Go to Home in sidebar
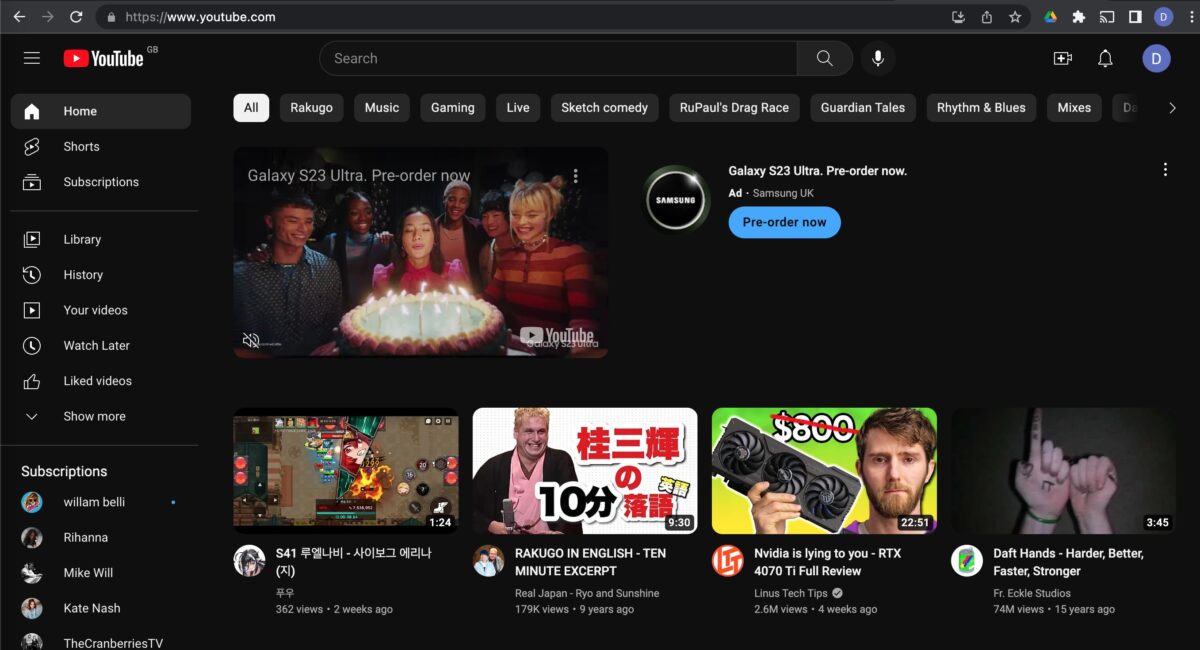Image resolution: width=1200 pixels, height=650 pixels. 100,111
